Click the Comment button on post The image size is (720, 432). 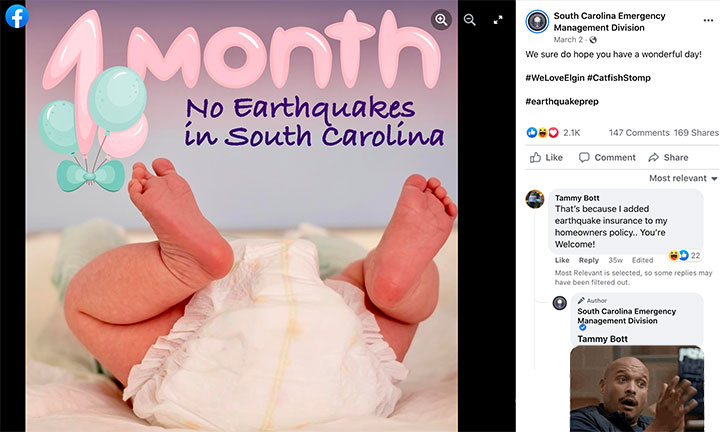pos(606,157)
